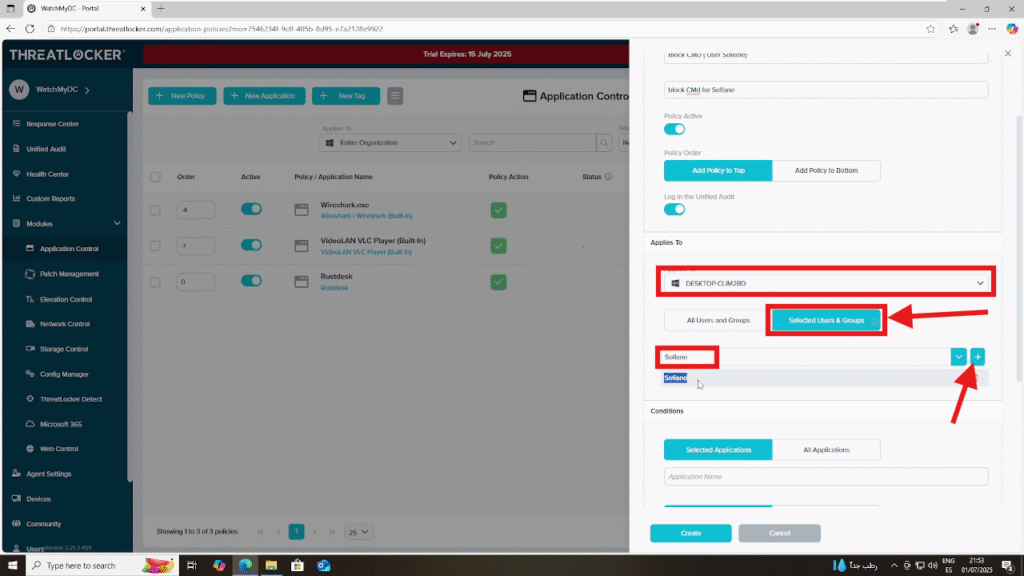Click the New Policy button
This screenshot has width=1024, height=576.
coord(182,96)
